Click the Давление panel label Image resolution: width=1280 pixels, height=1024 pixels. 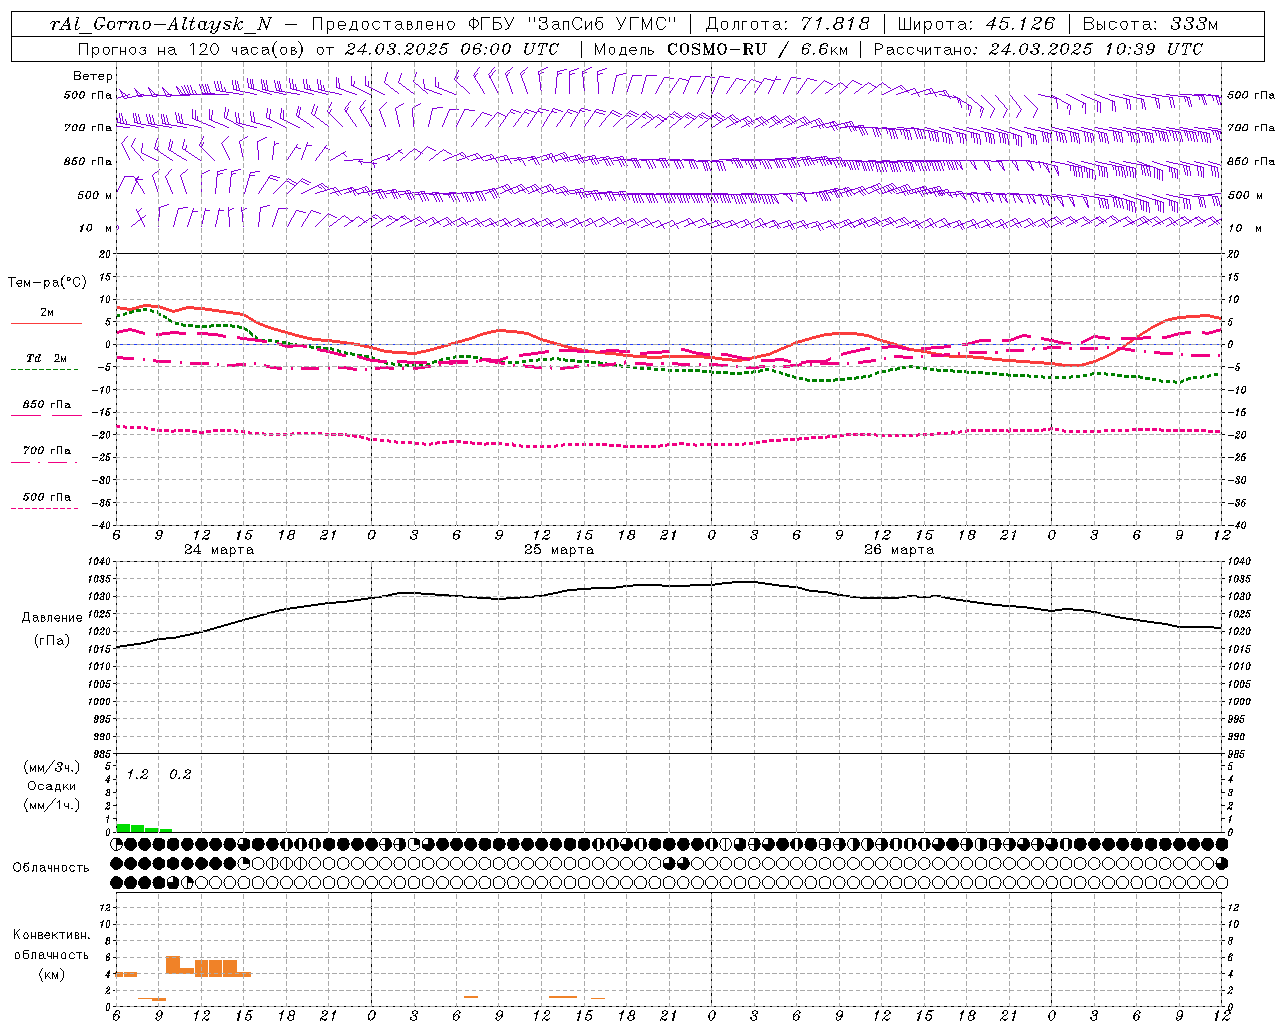coord(52,618)
